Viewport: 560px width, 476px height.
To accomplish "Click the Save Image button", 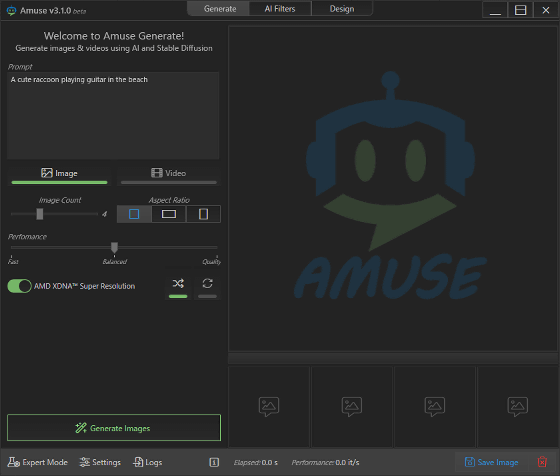I will click(x=491, y=462).
